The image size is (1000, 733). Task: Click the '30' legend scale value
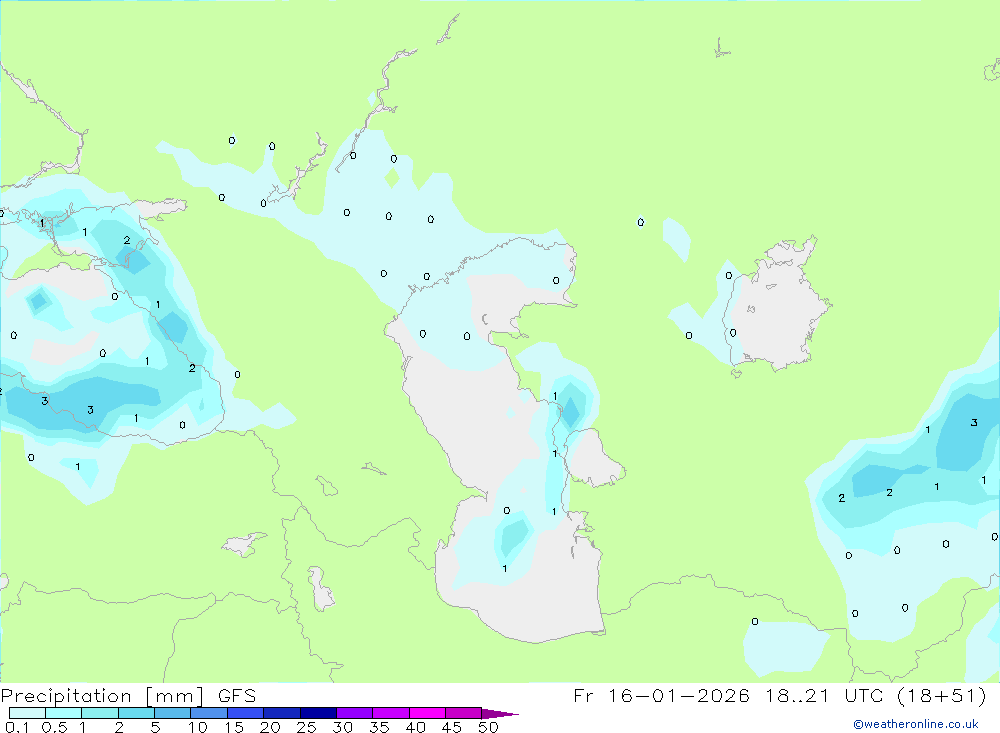(x=343, y=727)
